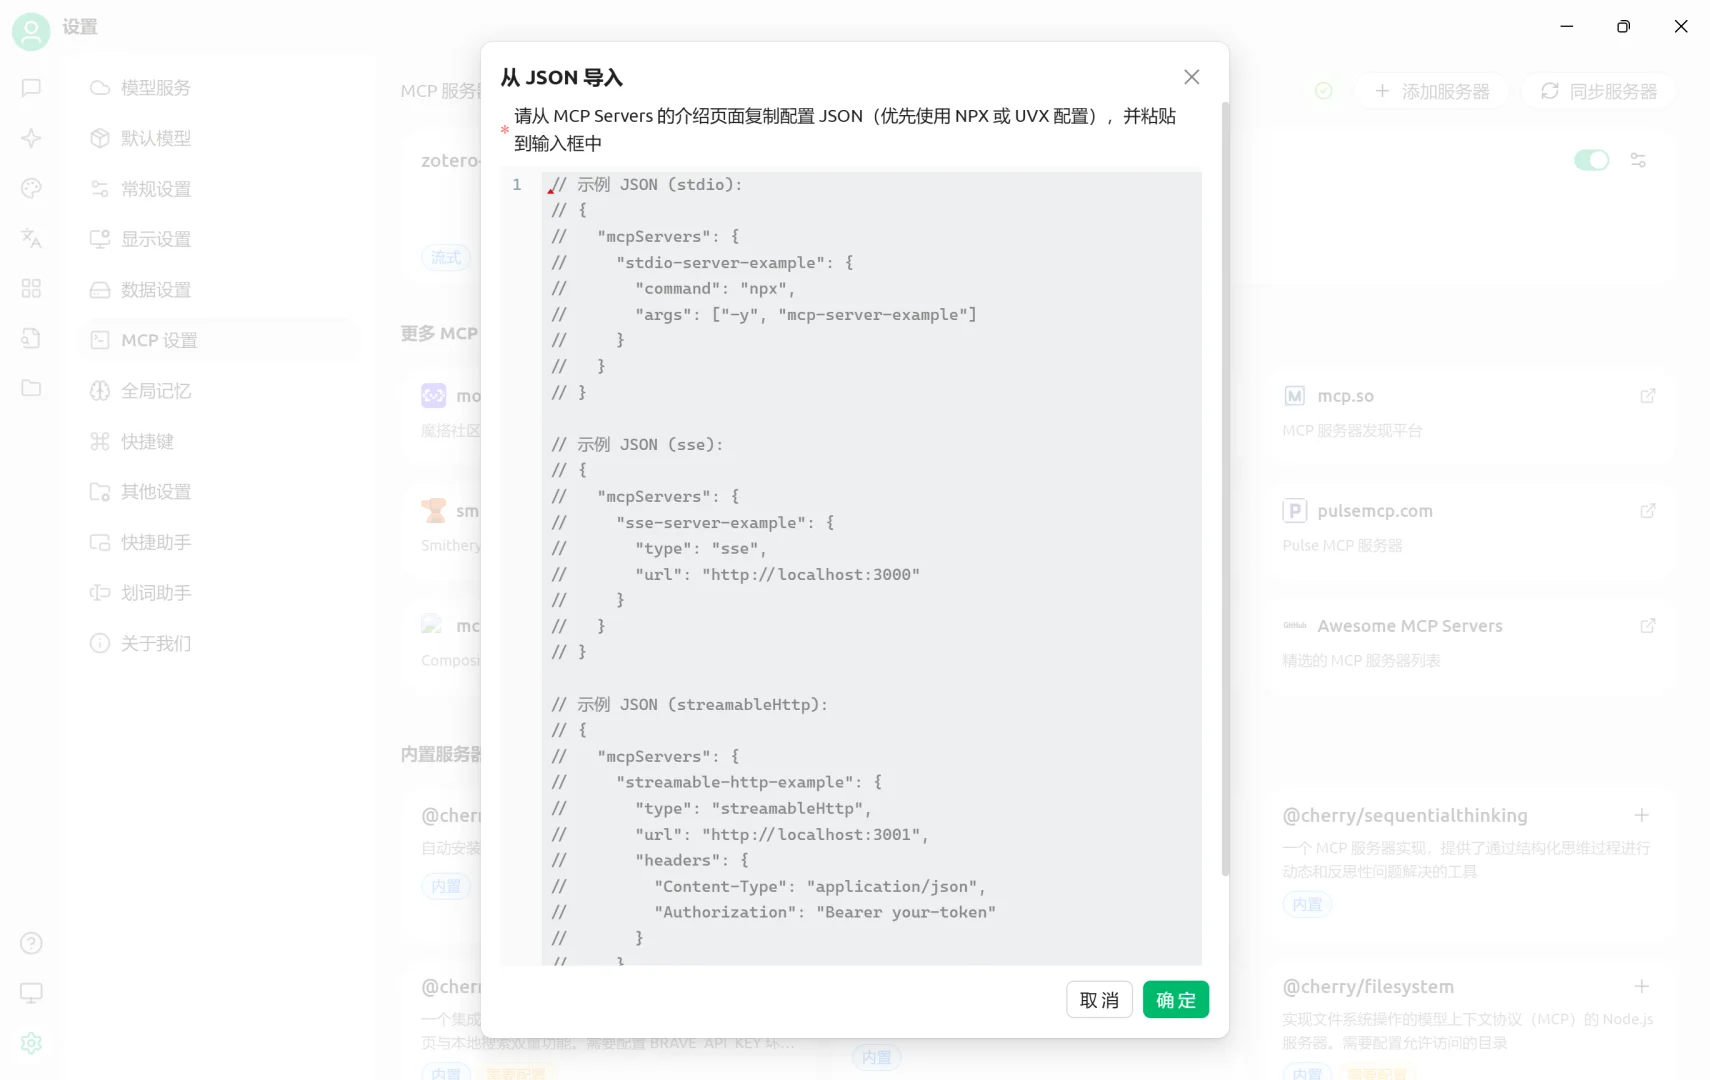Open the mcp.so external link icon
This screenshot has width=1710, height=1080.
tap(1648, 396)
